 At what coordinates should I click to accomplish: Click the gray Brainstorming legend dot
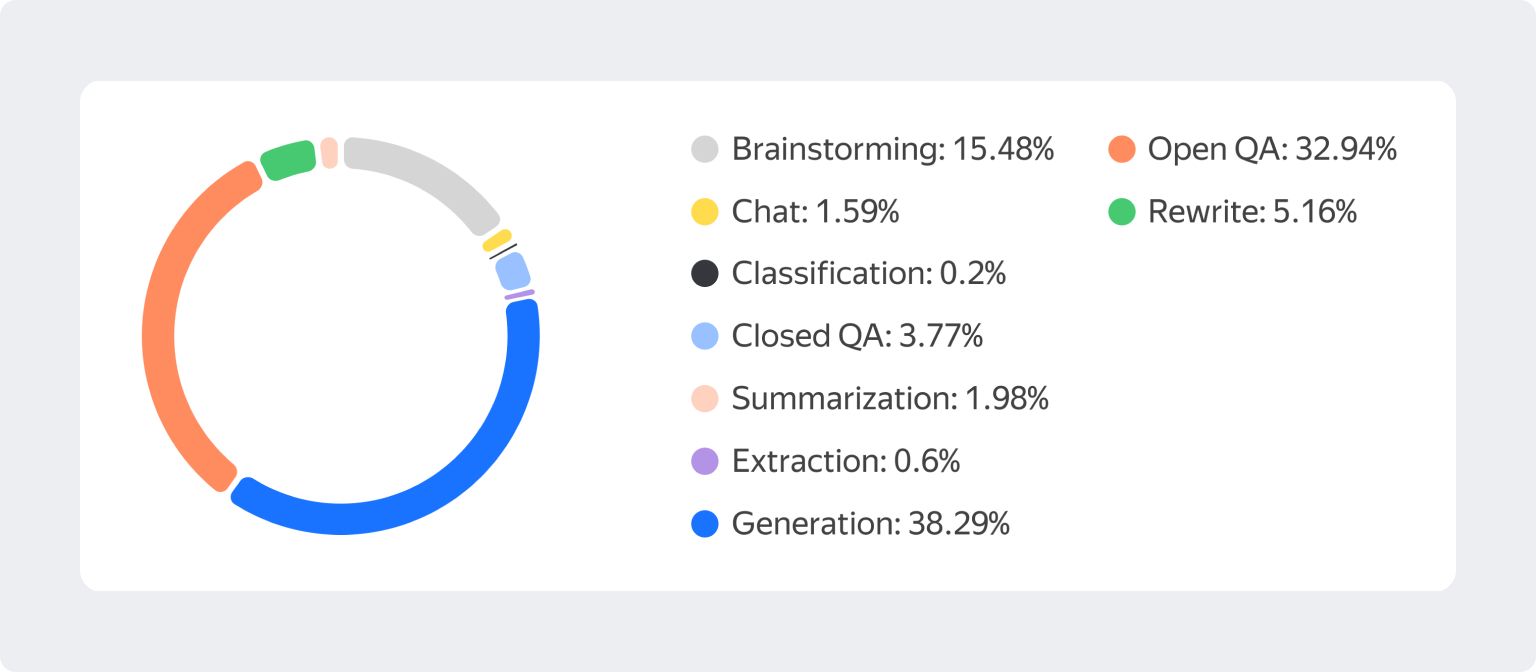tap(705, 150)
